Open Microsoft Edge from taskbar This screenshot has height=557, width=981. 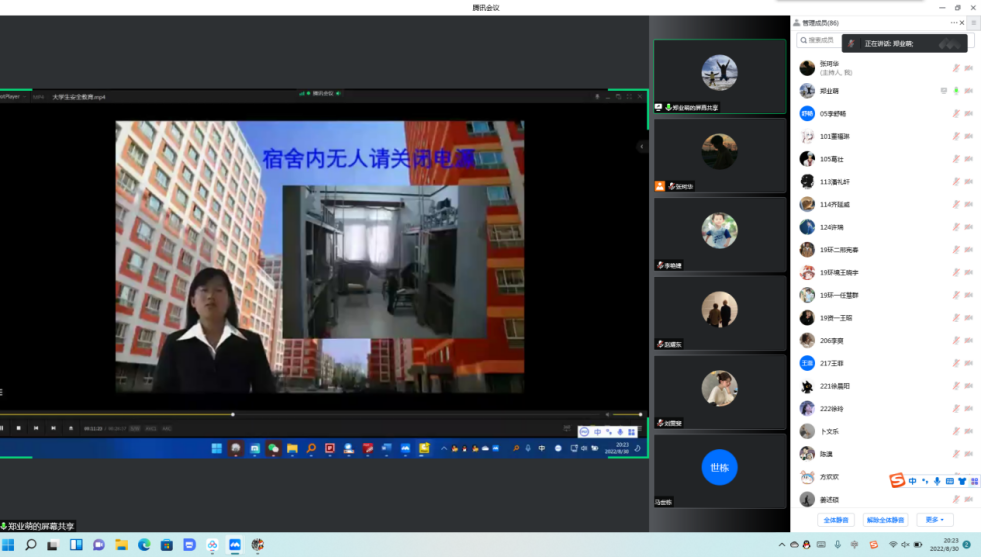[x=143, y=545]
